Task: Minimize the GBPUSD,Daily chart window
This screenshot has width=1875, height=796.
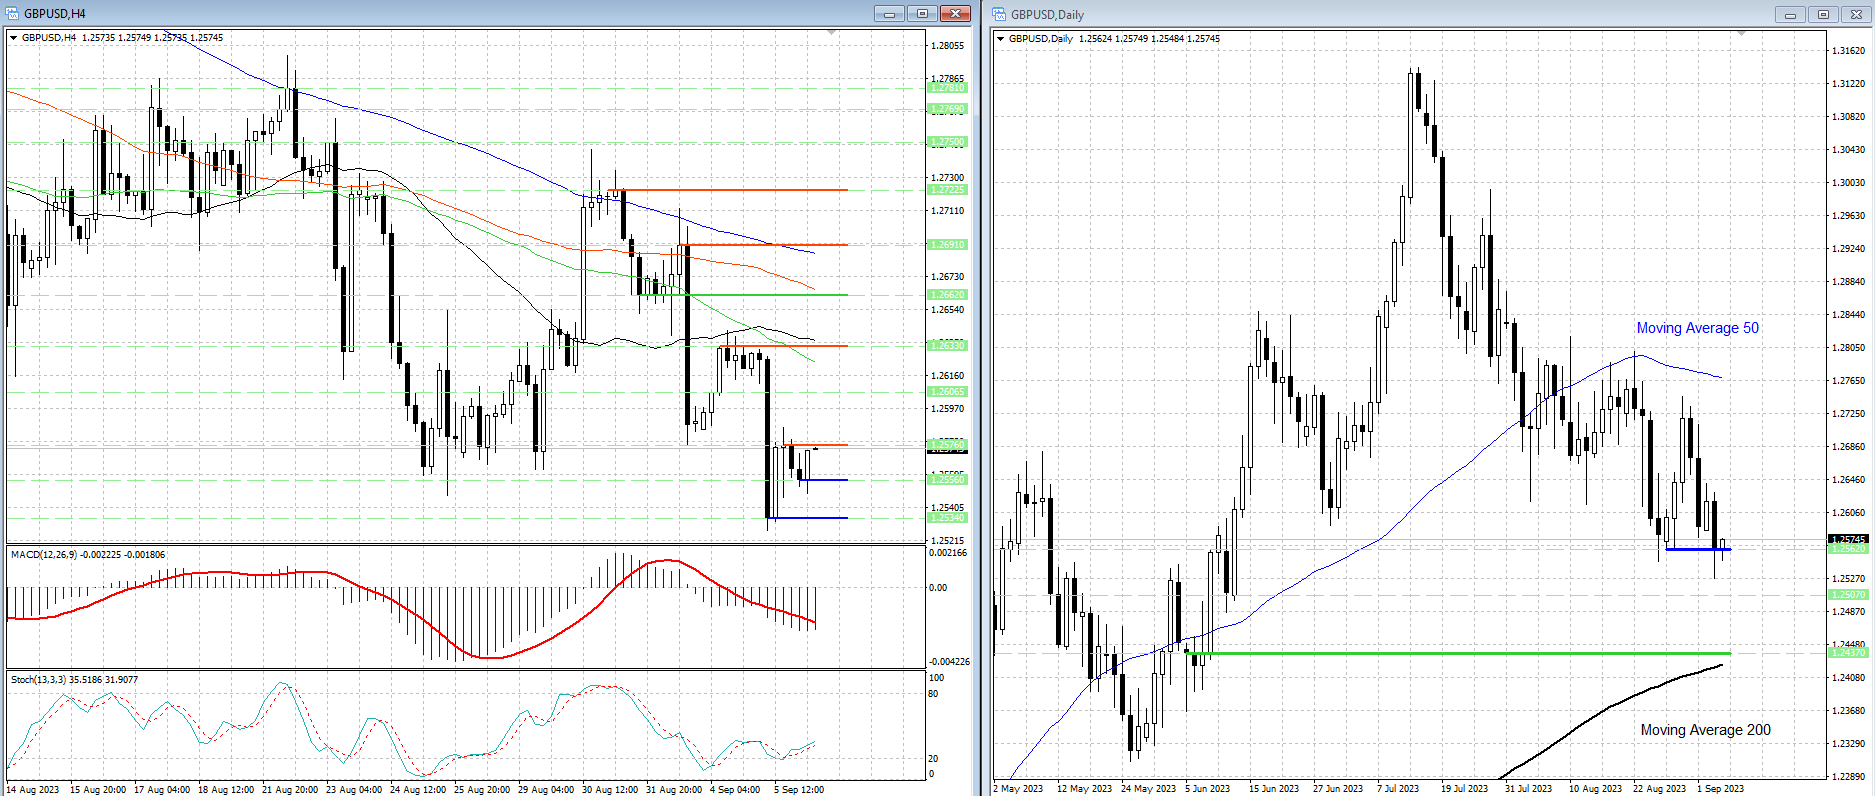Action: click(x=1790, y=14)
